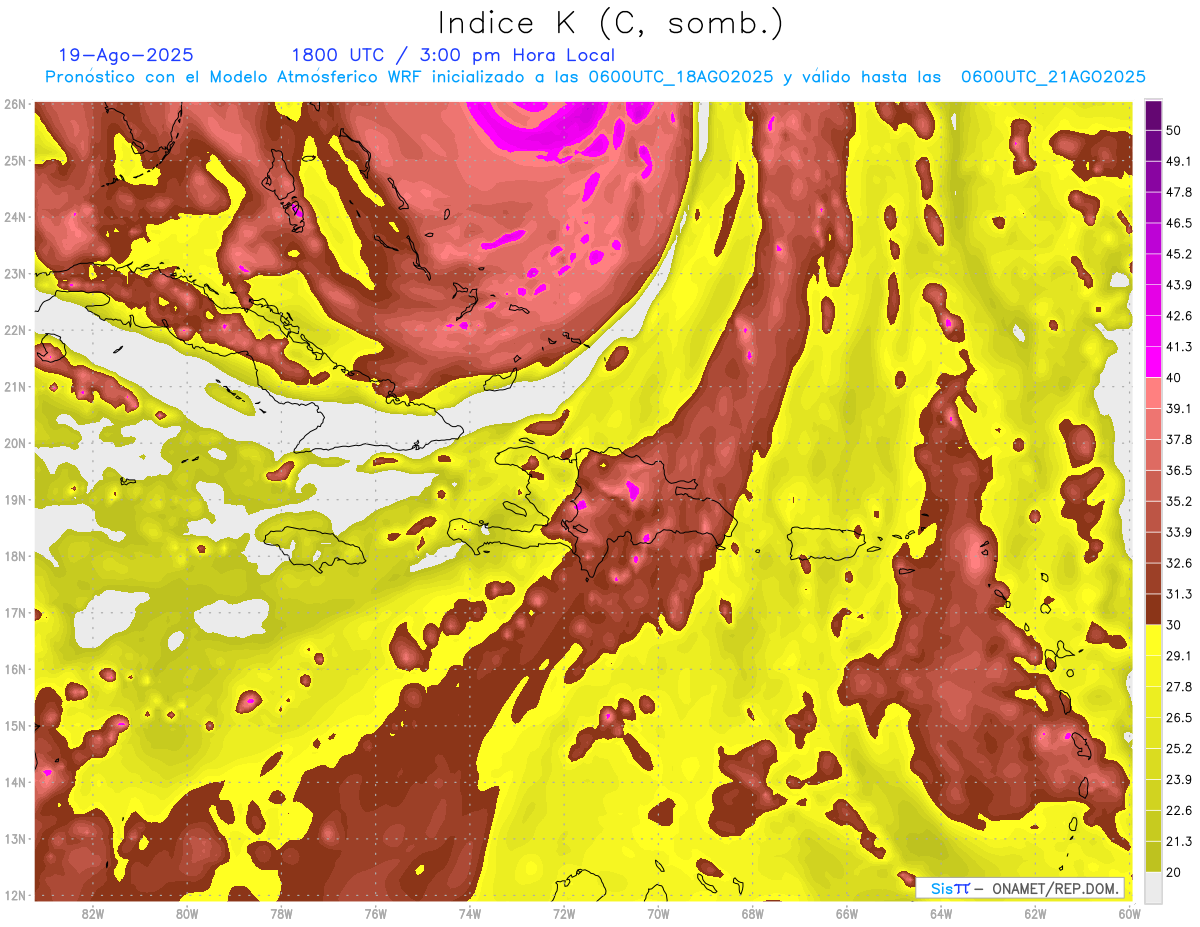Click the dark brown color bar segment between 30 and 31.3
1200x927 pixels.
(1153, 609)
